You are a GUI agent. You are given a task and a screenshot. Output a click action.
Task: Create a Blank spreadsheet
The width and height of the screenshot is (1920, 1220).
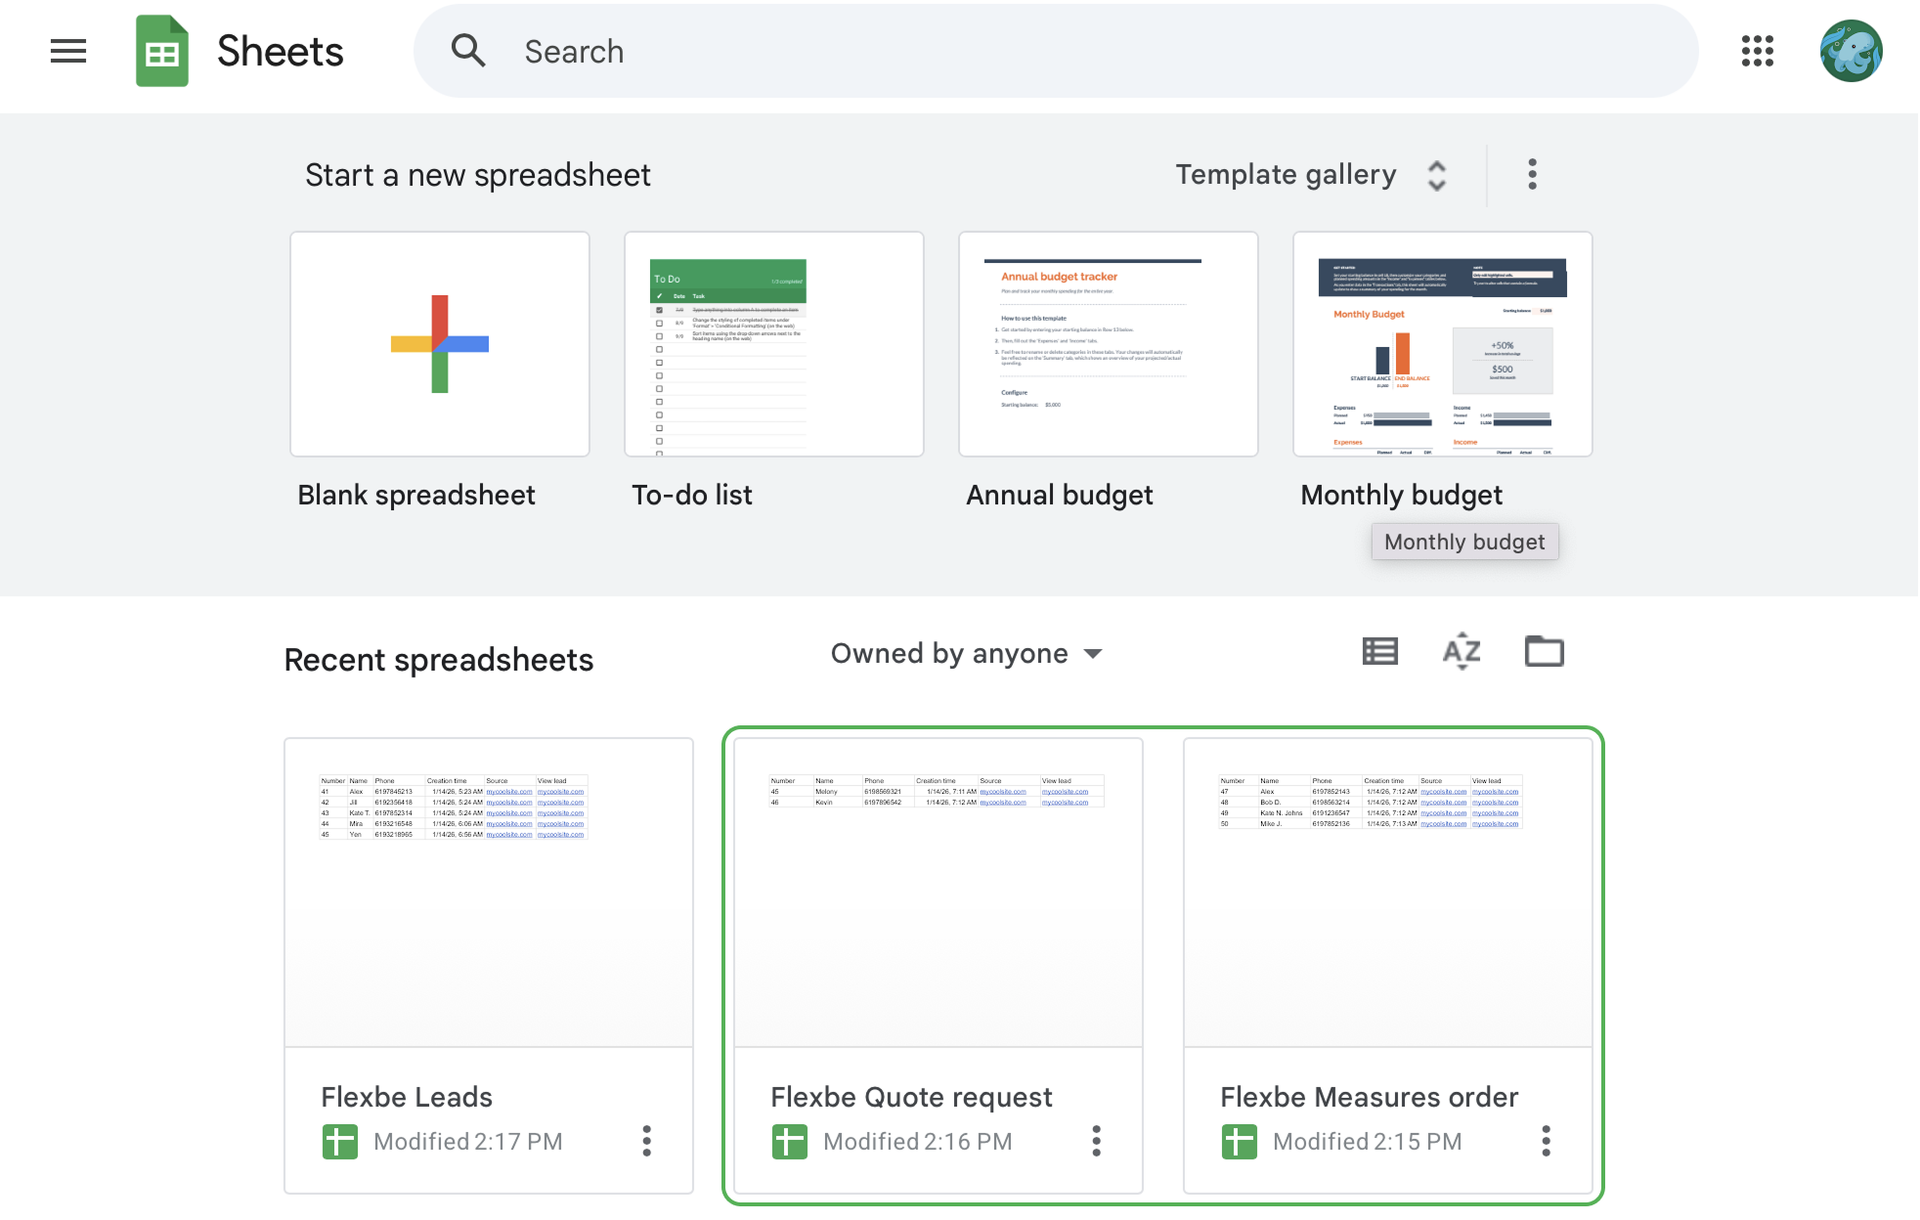[440, 345]
